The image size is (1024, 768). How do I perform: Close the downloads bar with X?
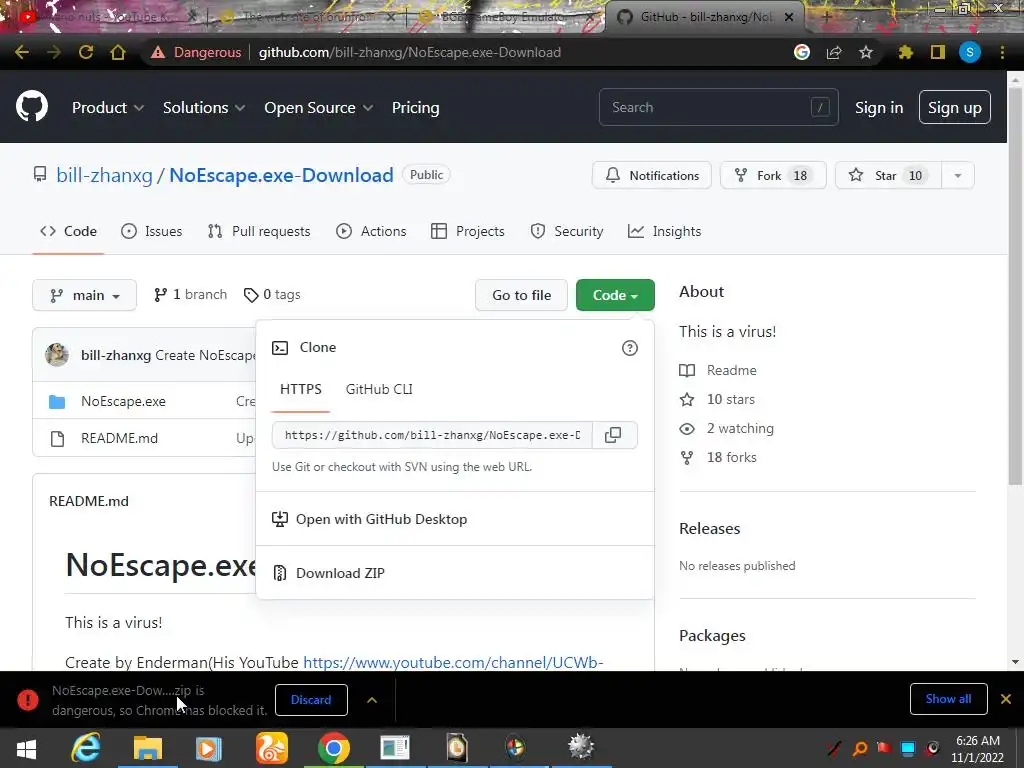(1006, 699)
